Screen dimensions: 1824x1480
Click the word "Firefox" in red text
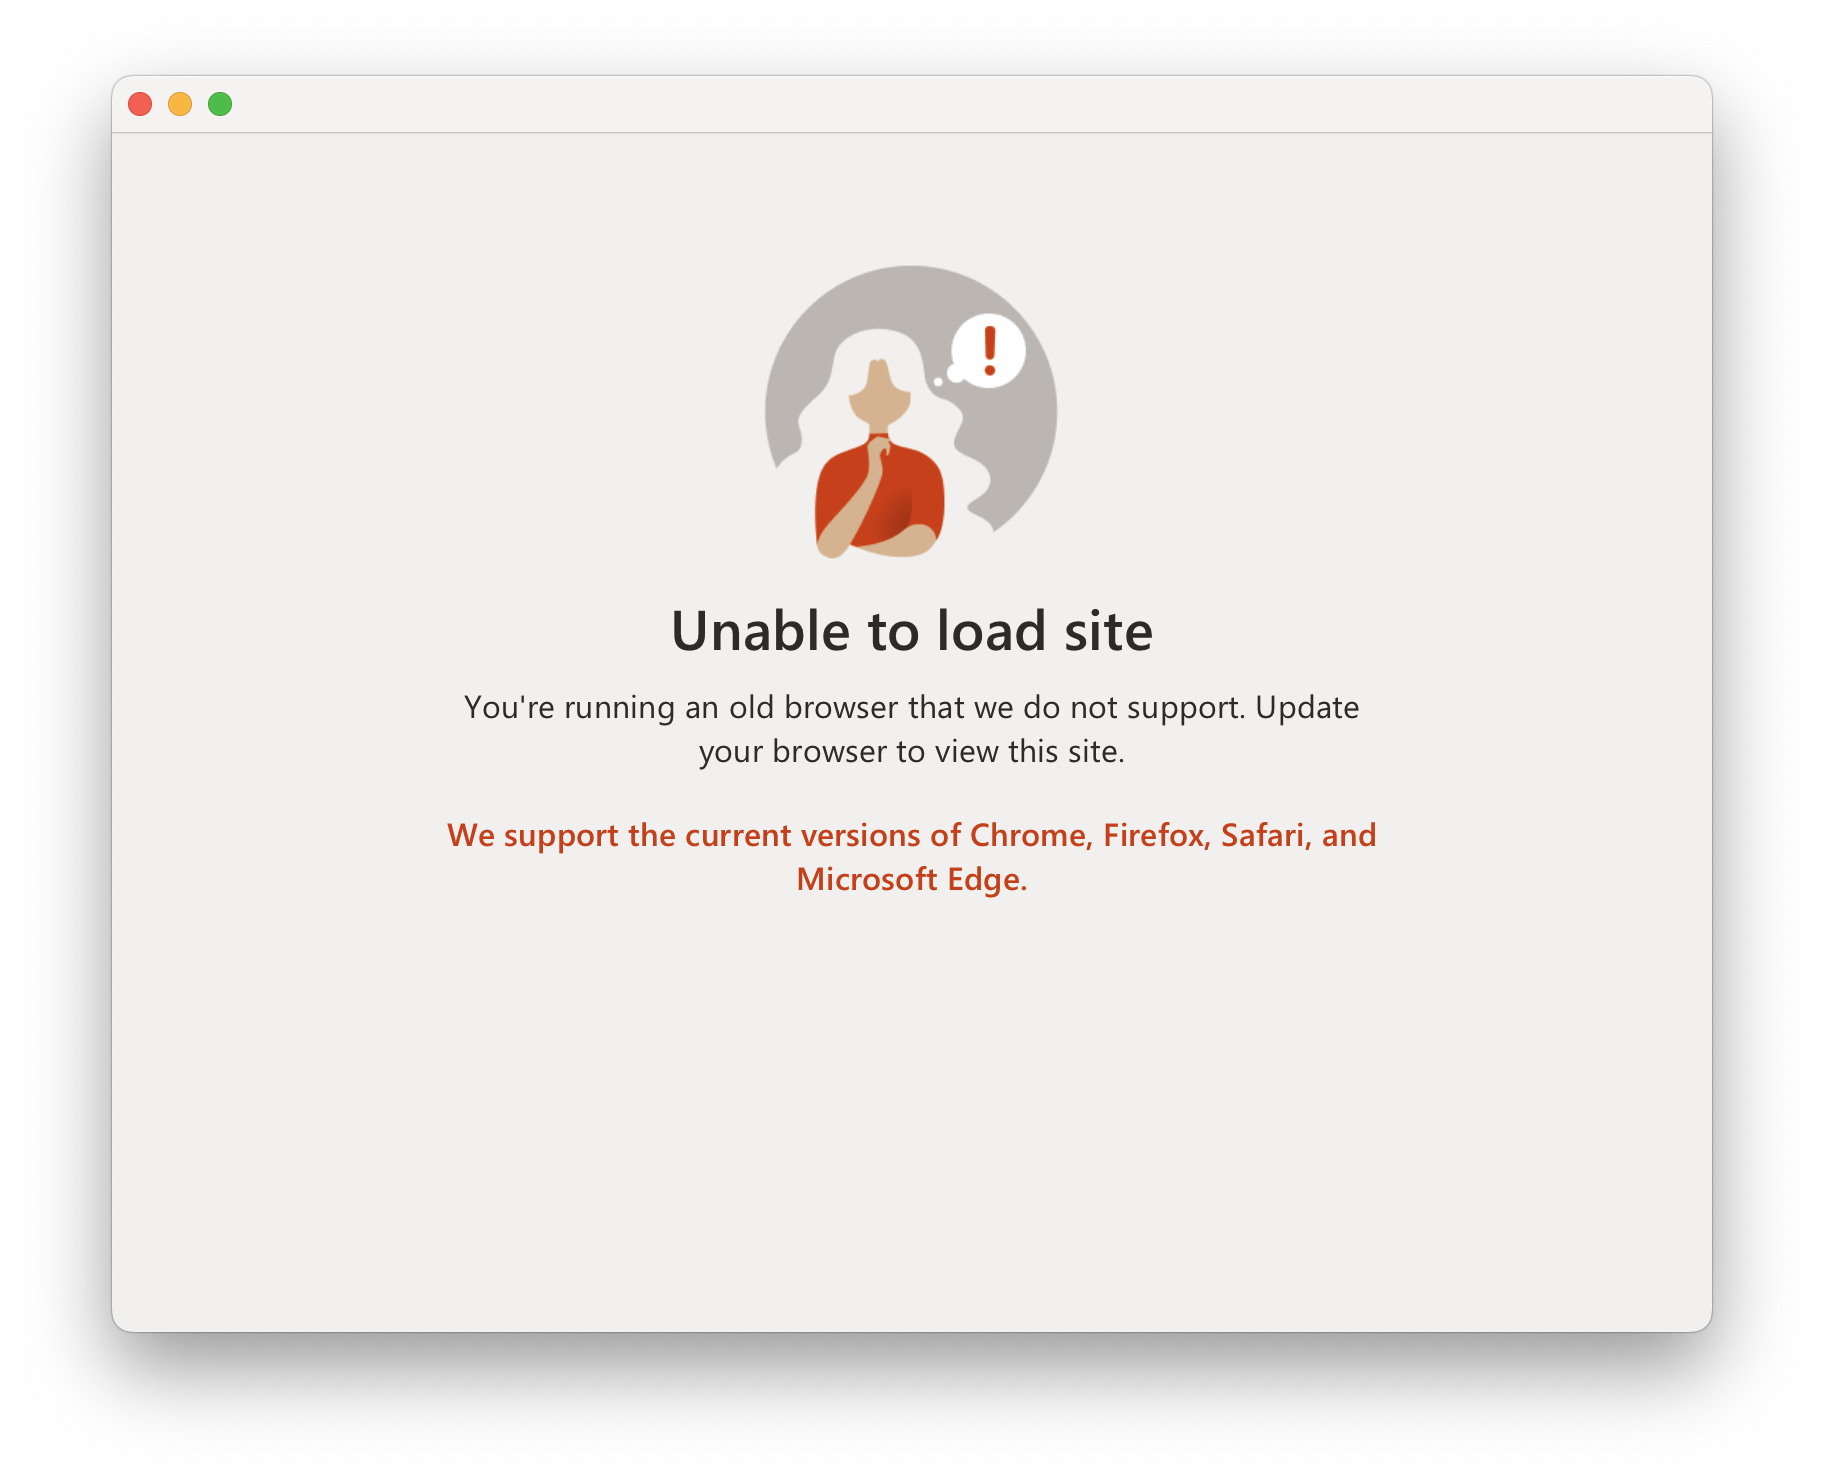pos(1154,835)
